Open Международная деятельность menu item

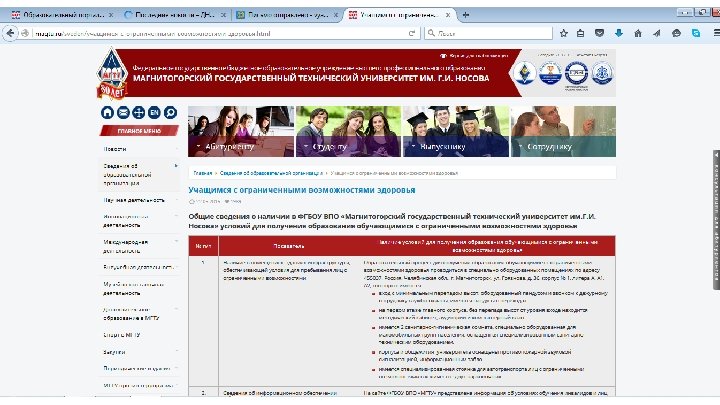125,246
